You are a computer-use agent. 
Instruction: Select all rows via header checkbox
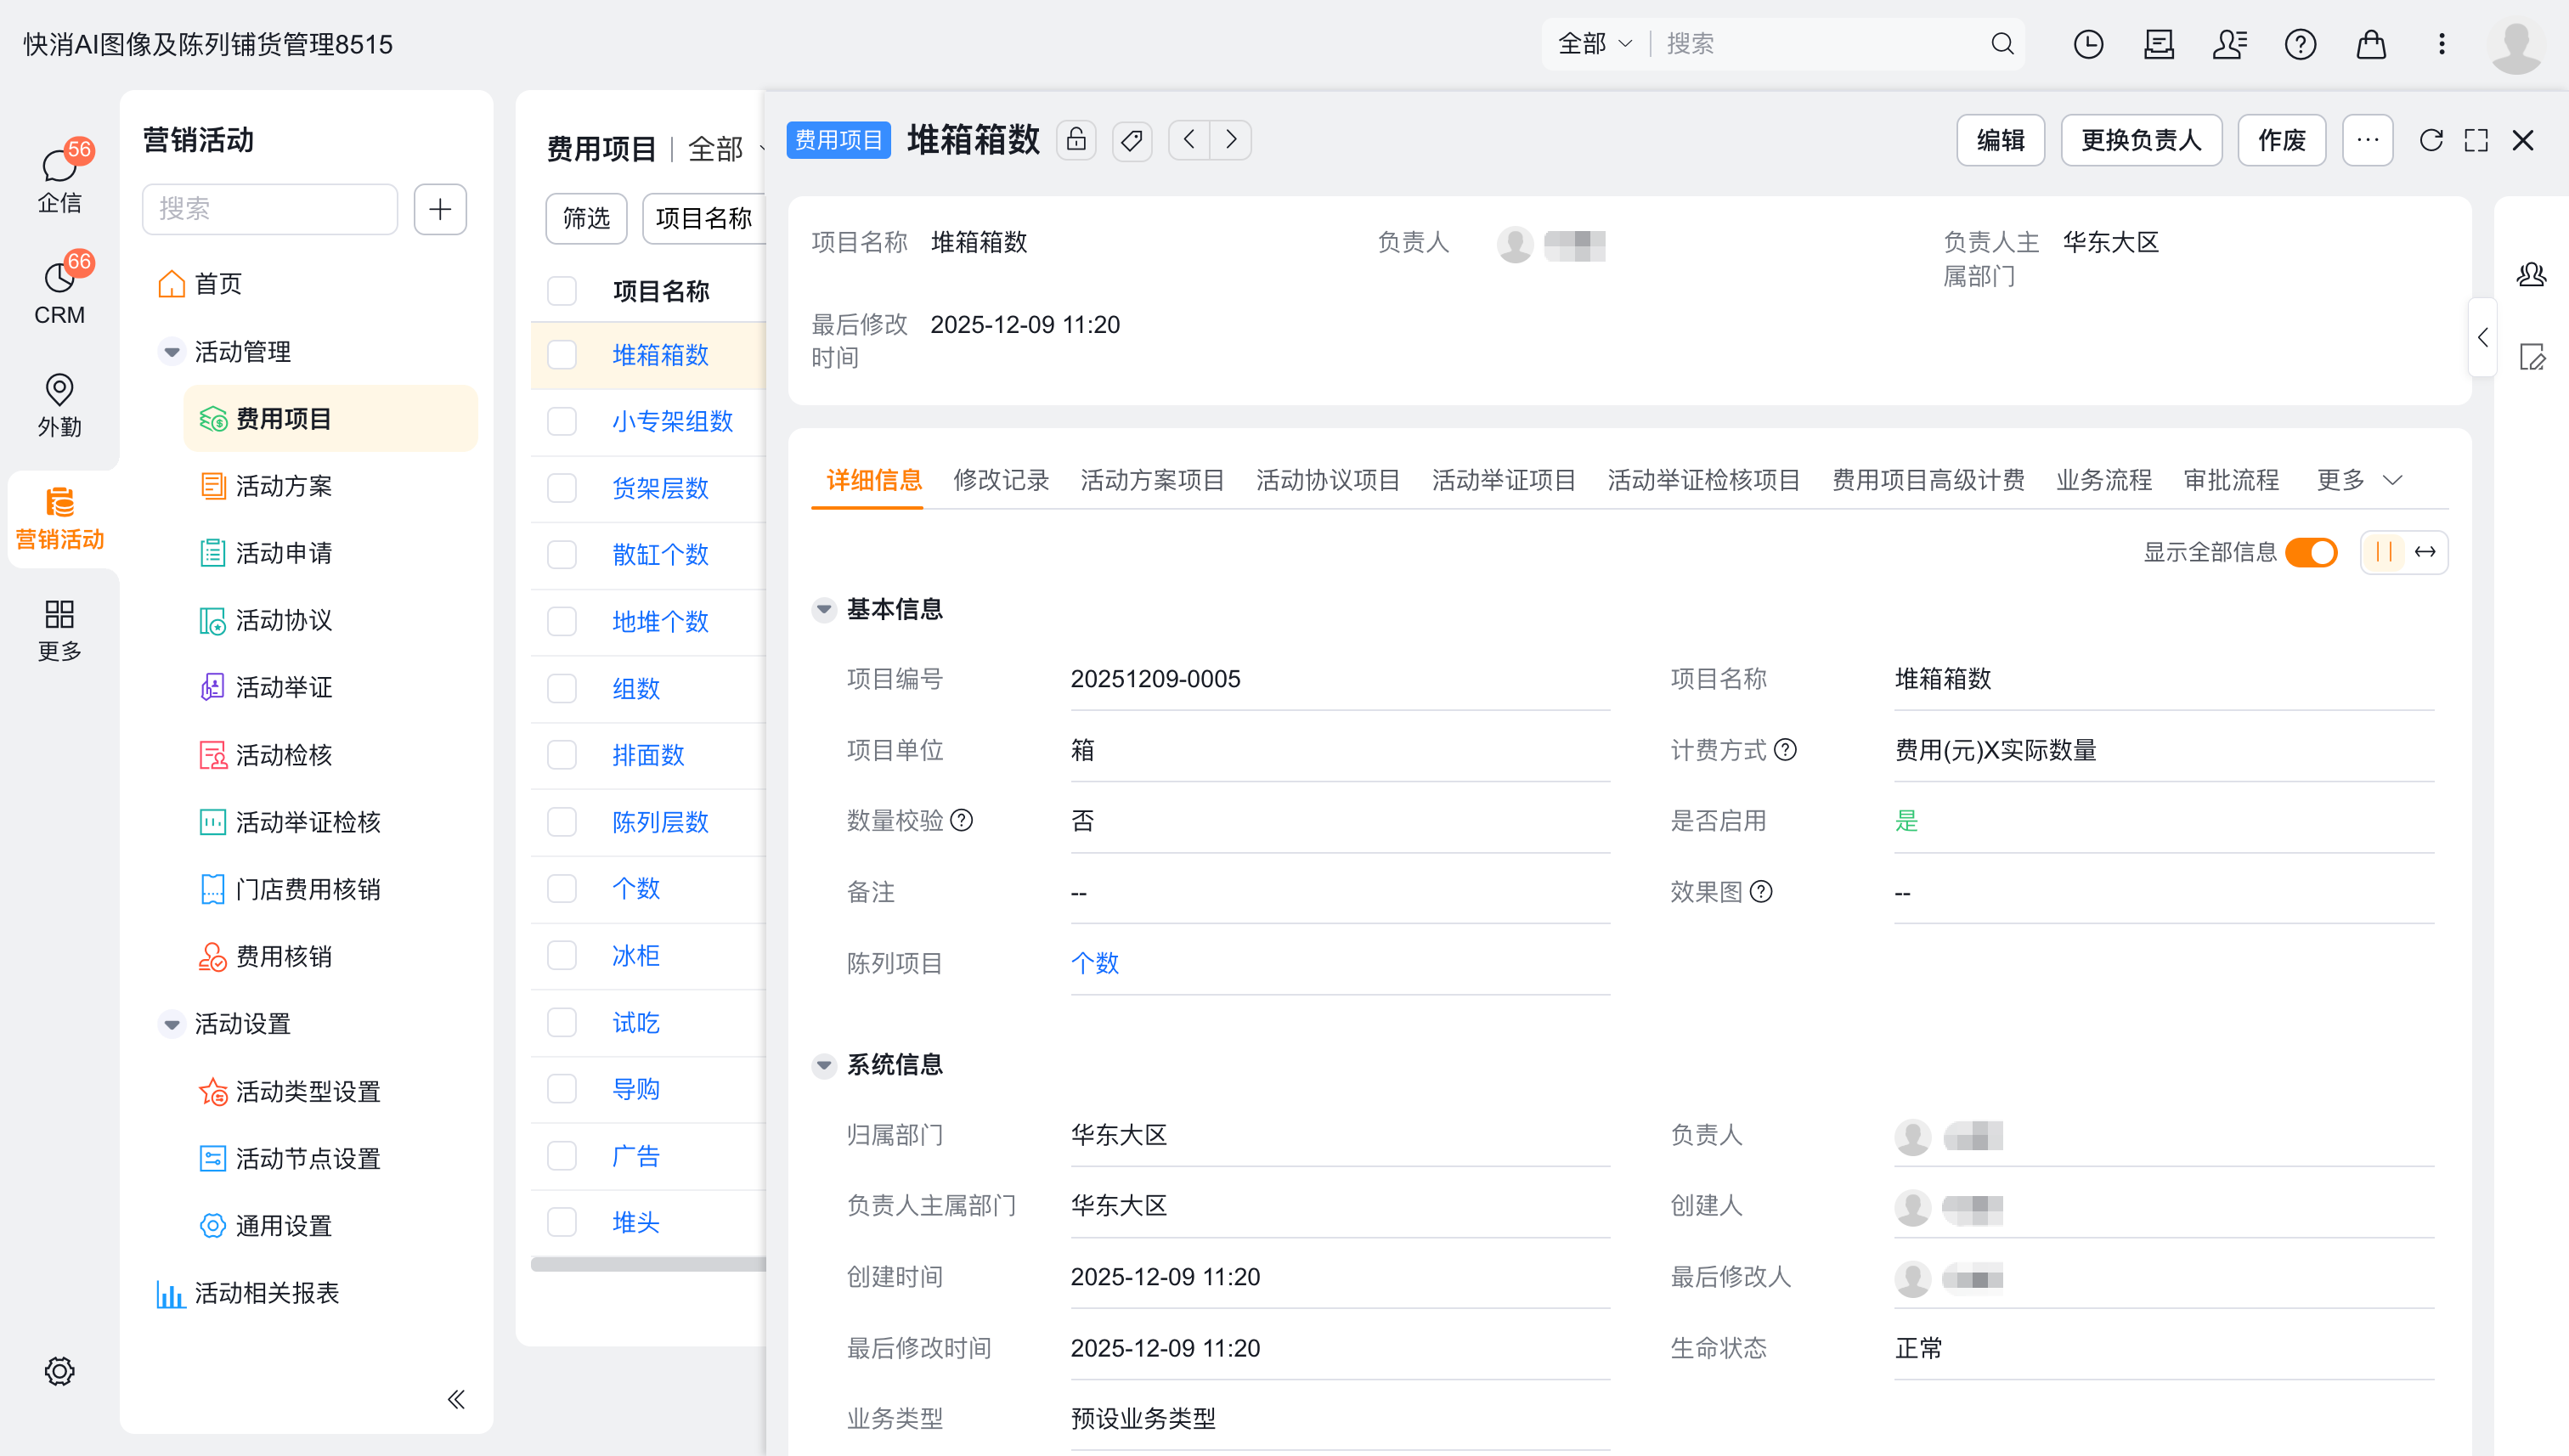click(x=562, y=291)
